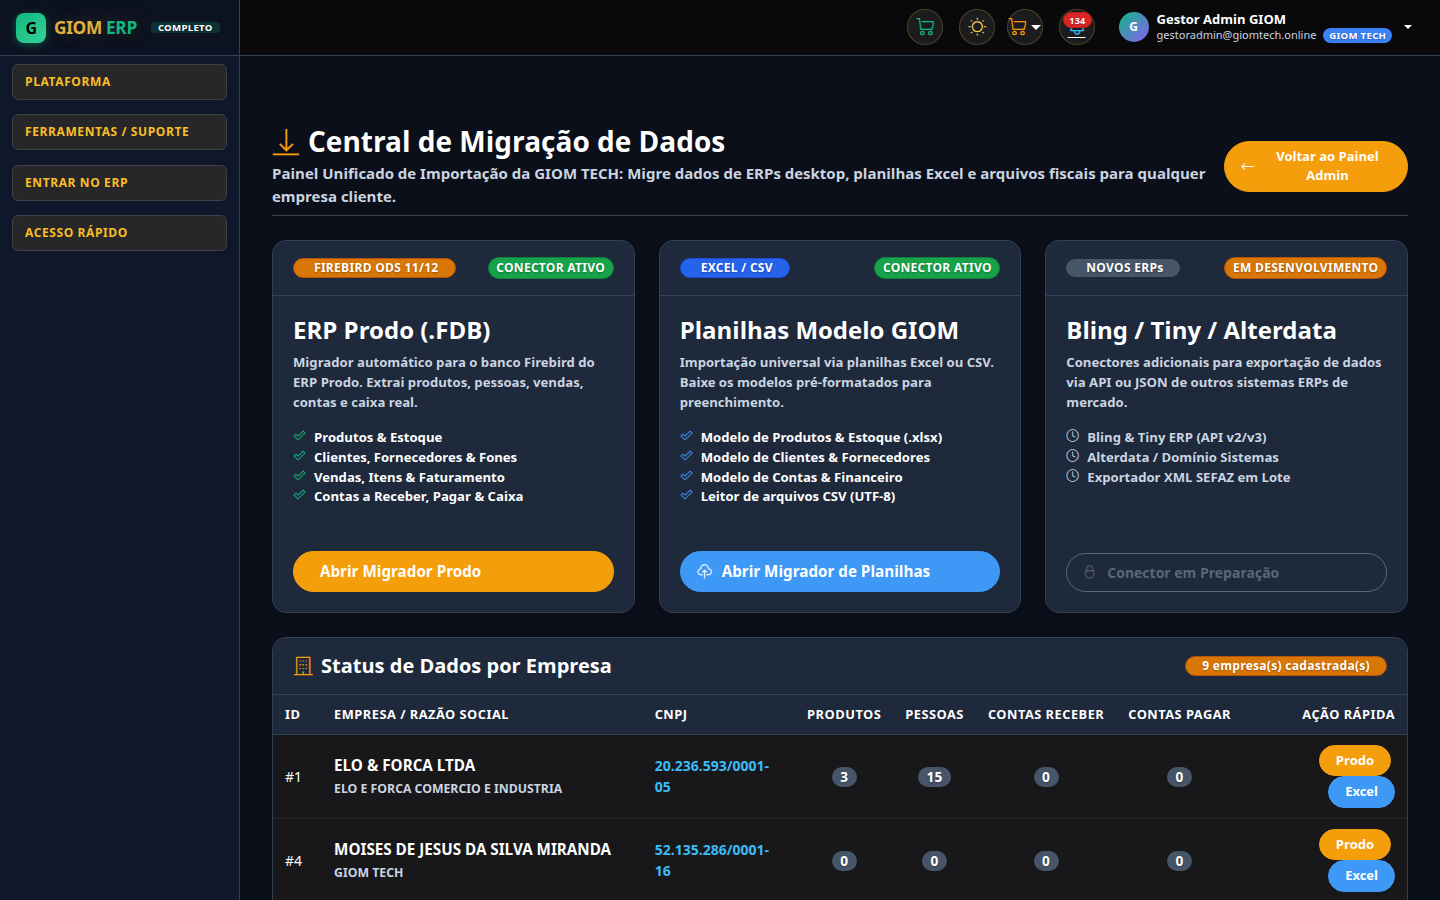Screen dimensions: 1440x900
Task: Click EM DESENVOLVIMENTO badge
Action: (x=1305, y=268)
